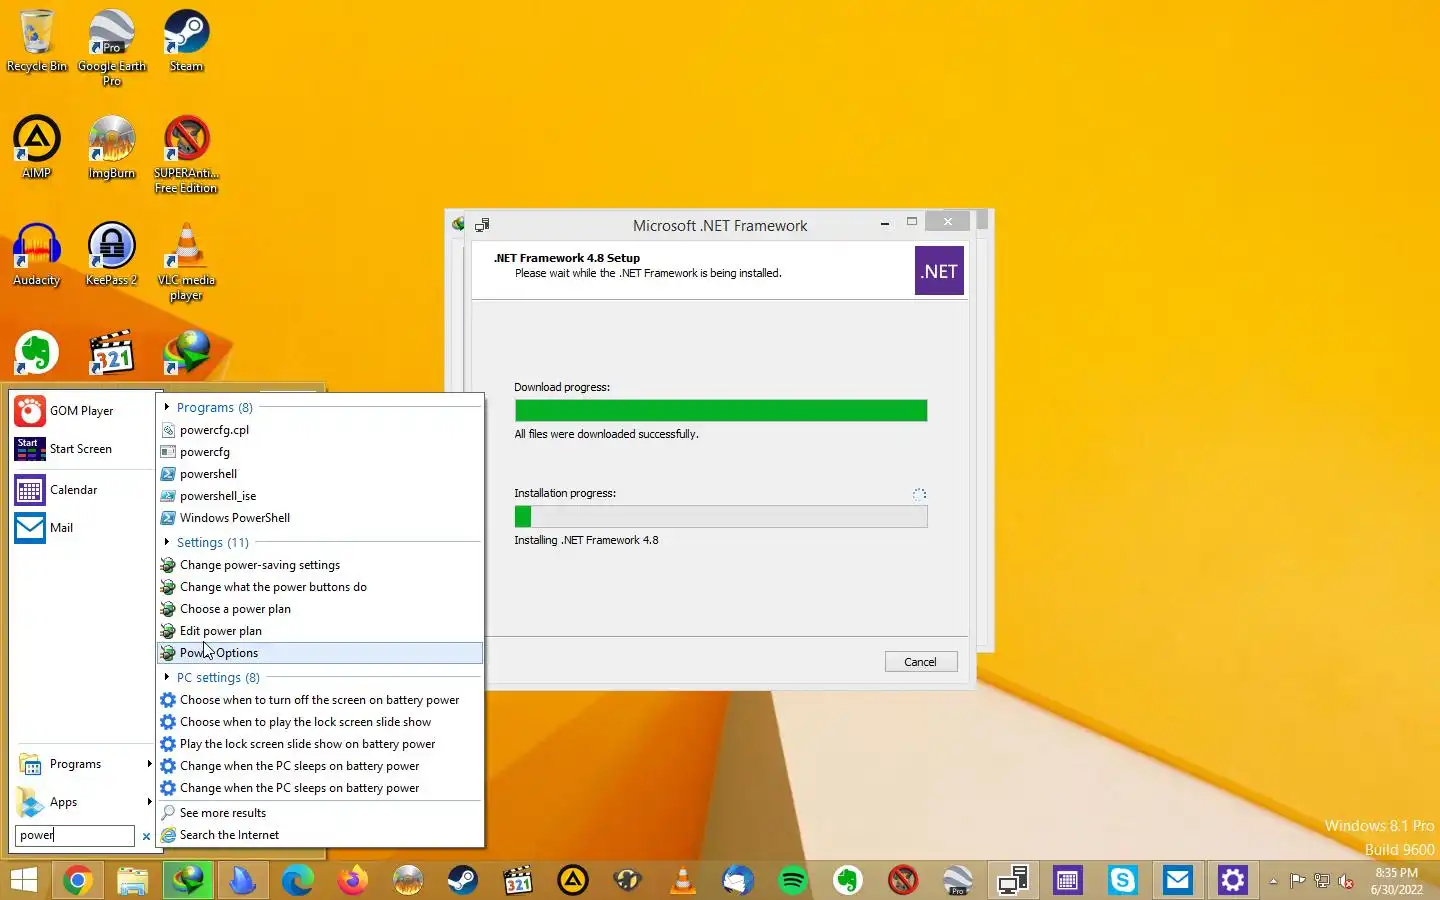Open Spotify from the taskbar
Image resolution: width=1440 pixels, height=900 pixels.
[793, 880]
